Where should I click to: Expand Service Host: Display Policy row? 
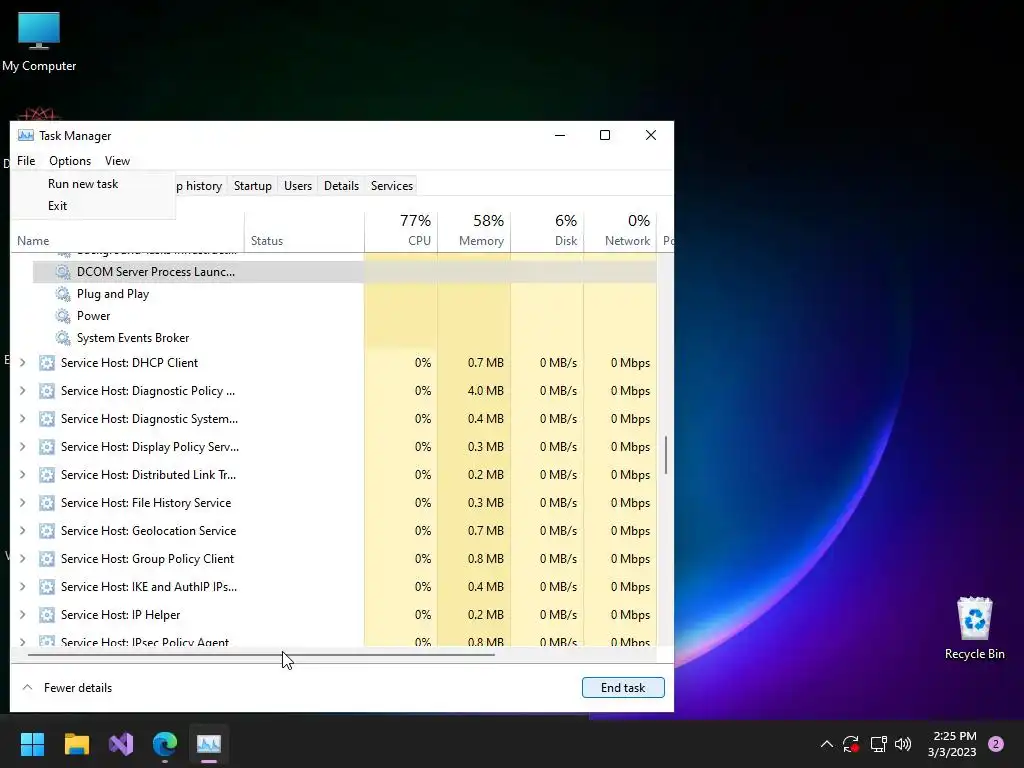point(23,447)
